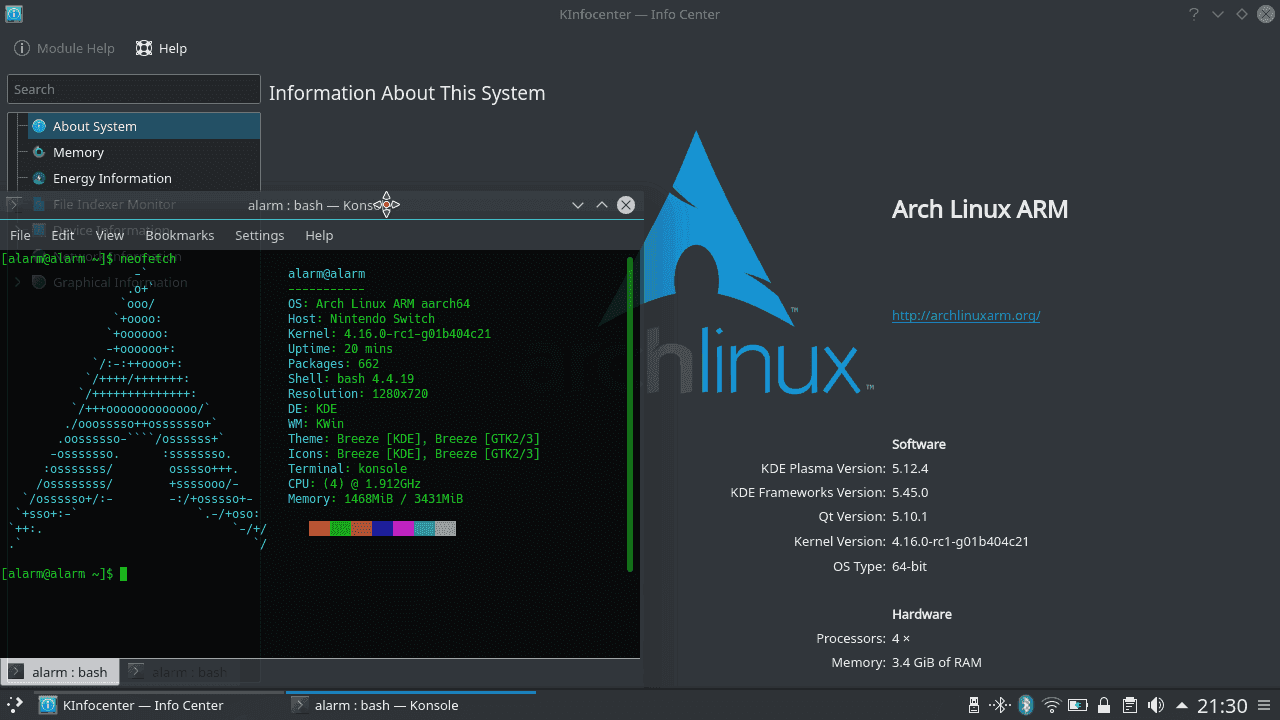1280x720 pixels.
Task: Click the Memory module icon
Action: coord(39,152)
